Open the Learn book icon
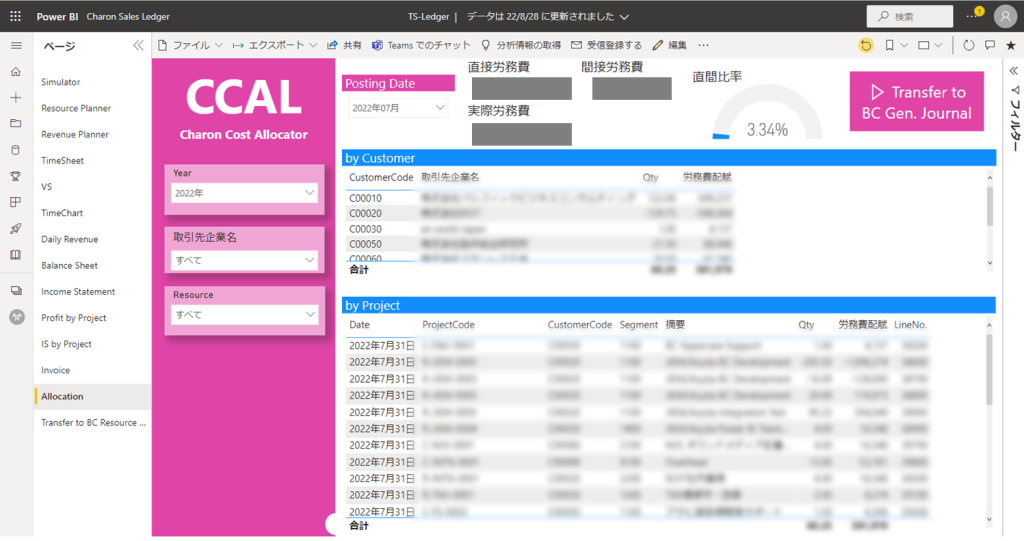This screenshot has width=1024, height=541. pos(16,255)
